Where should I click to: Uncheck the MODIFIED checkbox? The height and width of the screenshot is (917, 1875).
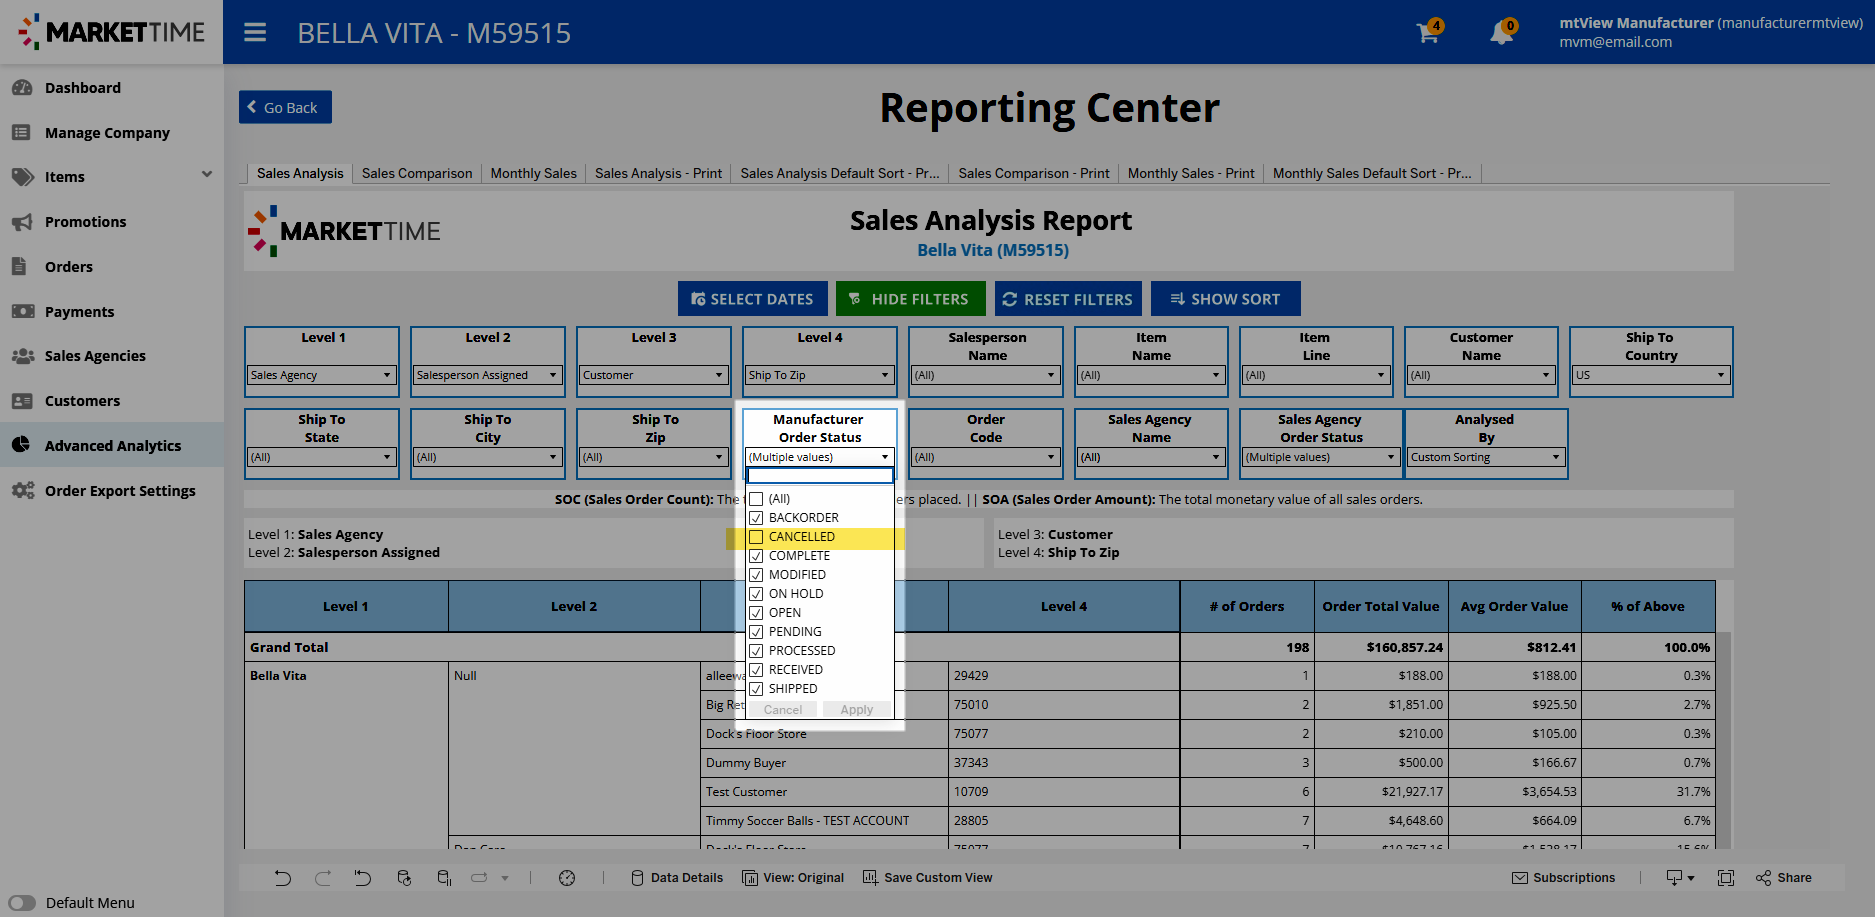pos(756,575)
